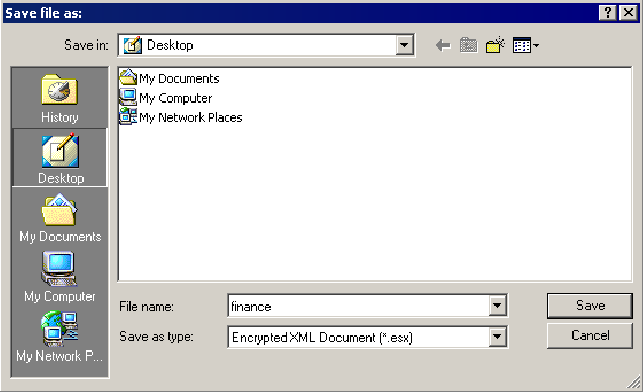Open My Network Places in the places bar
This screenshot has height=392, width=643.
60,337
